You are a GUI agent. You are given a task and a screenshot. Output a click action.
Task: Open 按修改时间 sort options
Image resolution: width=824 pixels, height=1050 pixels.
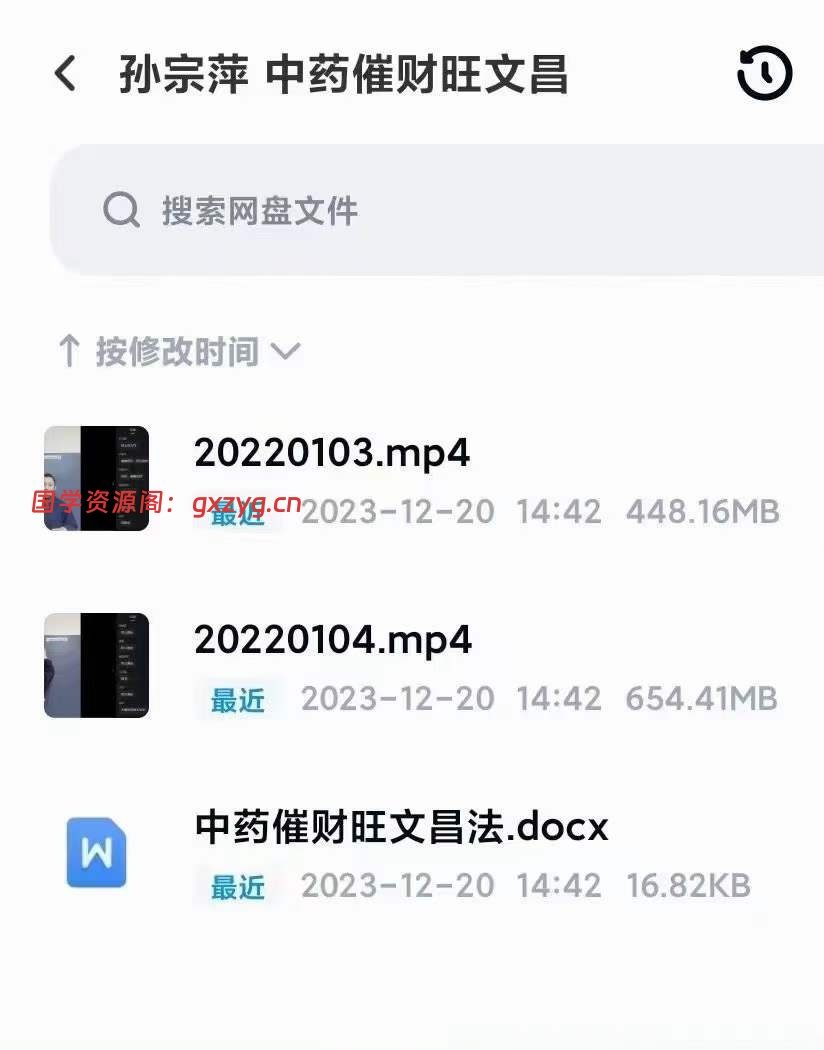click(177, 352)
